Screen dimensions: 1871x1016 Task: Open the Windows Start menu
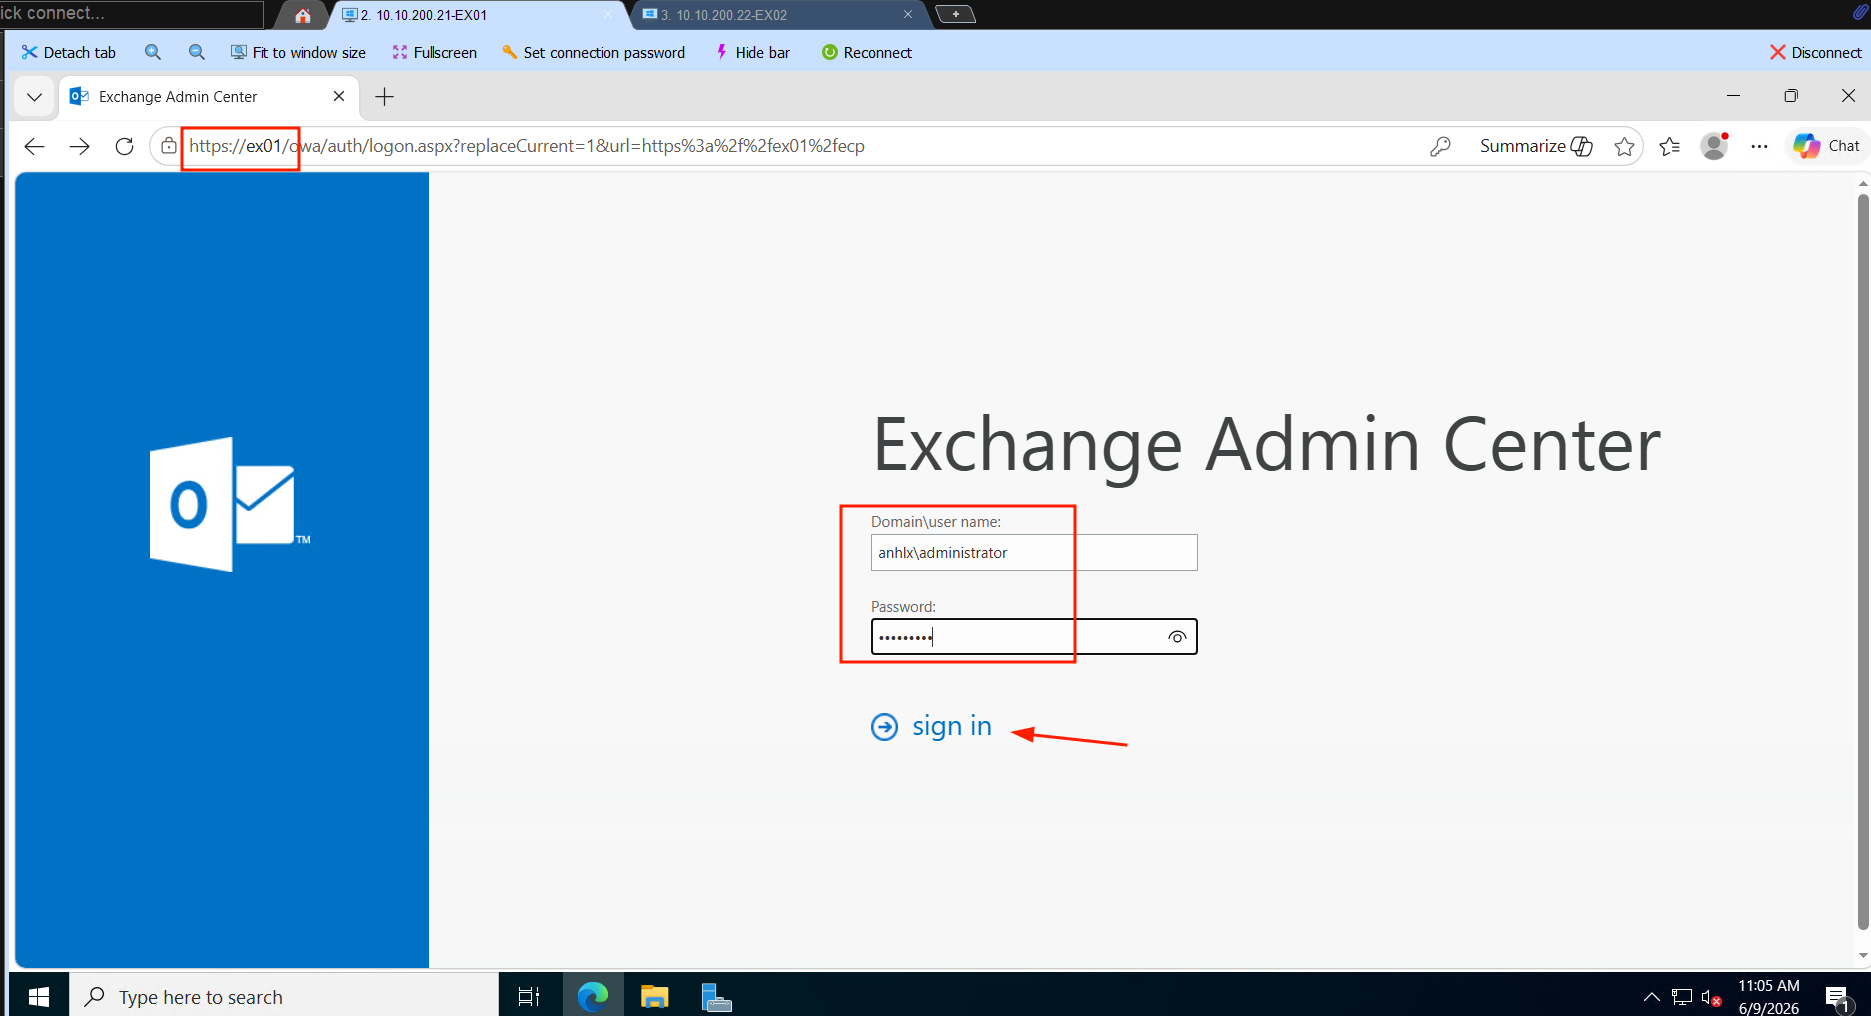[39, 996]
